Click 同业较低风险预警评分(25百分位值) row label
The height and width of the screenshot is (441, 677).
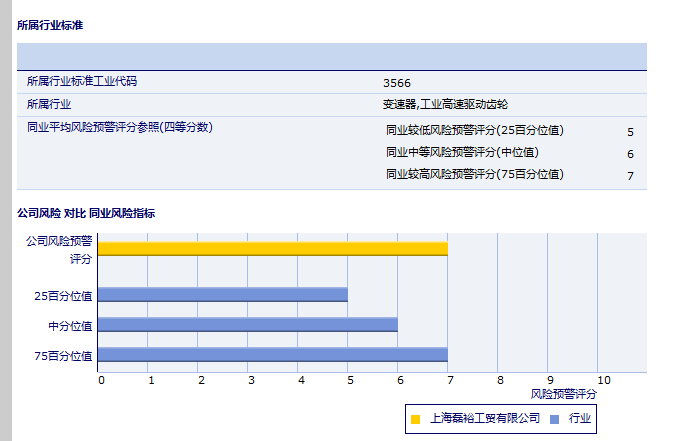pos(475,130)
